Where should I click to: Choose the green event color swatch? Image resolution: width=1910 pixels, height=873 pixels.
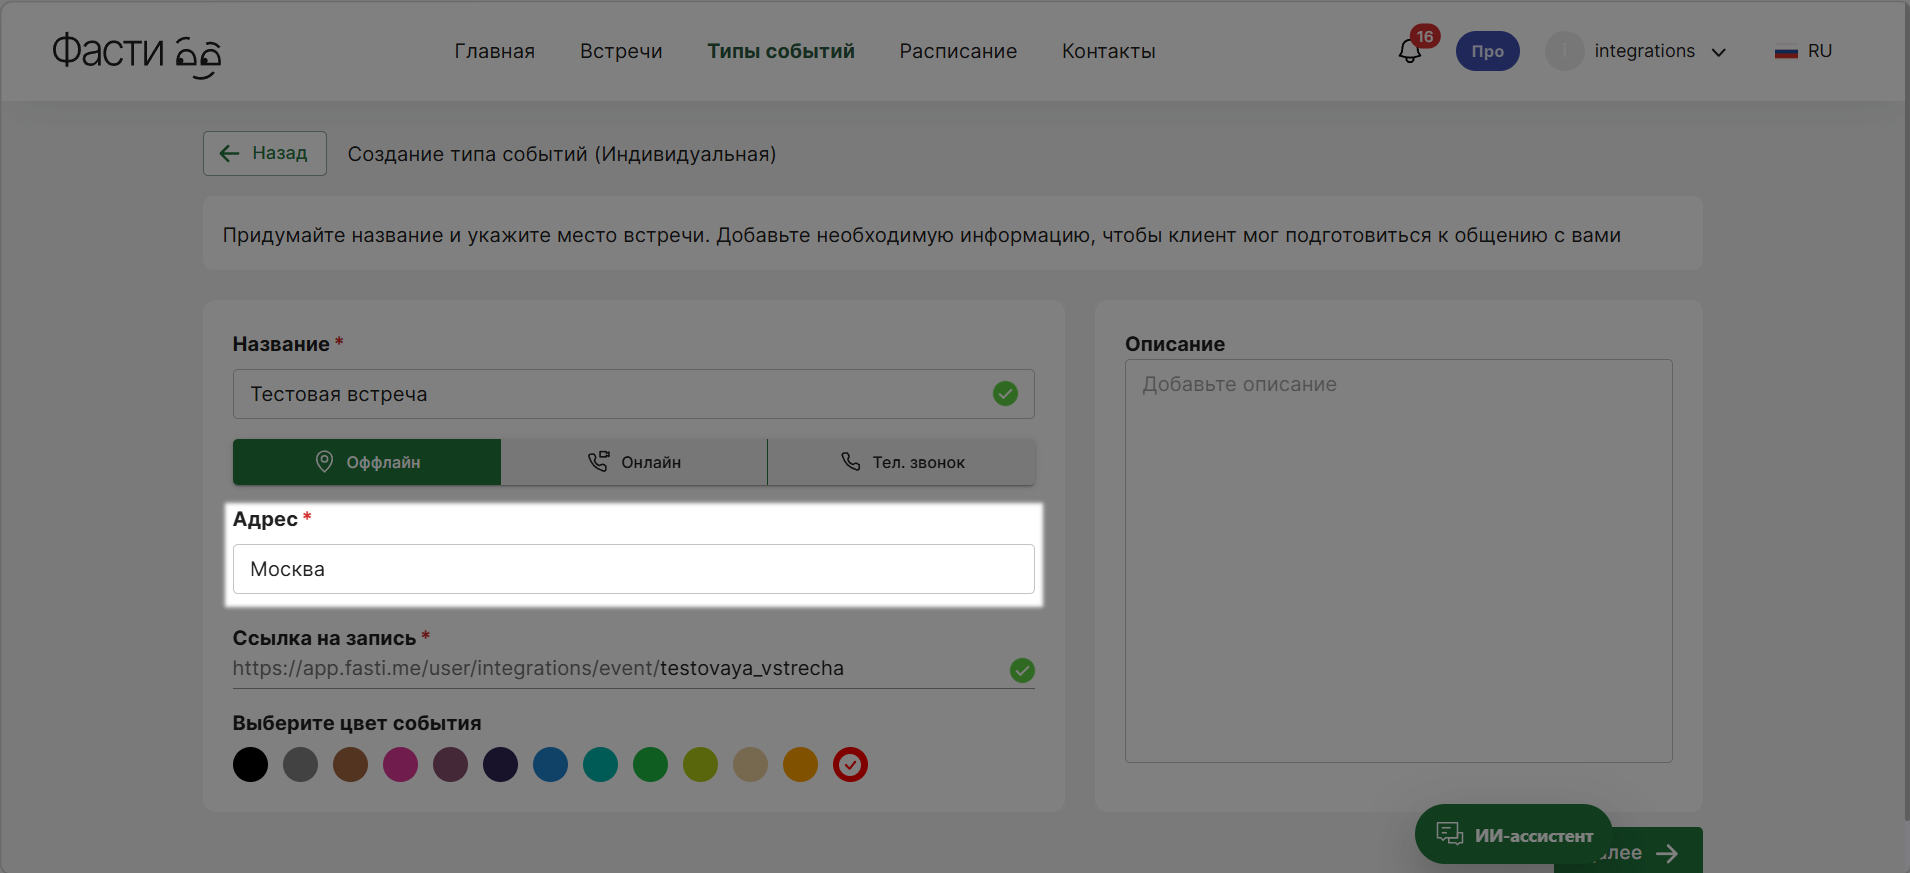[650, 765]
